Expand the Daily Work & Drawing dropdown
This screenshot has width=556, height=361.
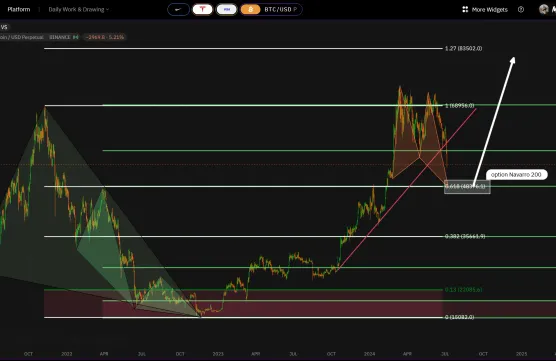pos(78,10)
